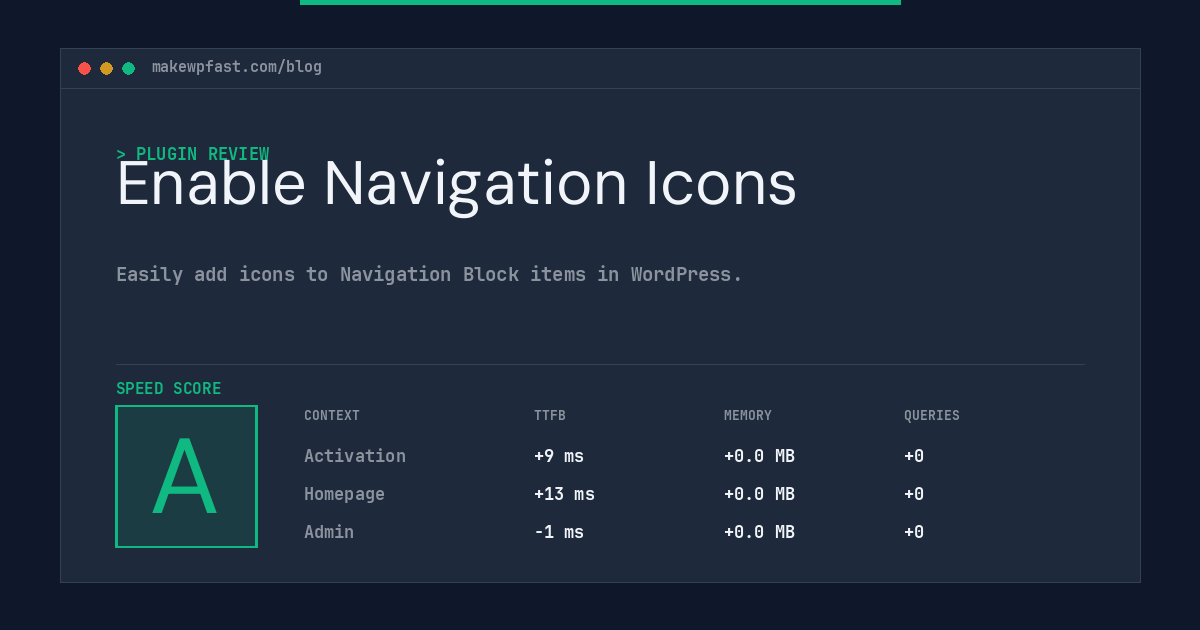1200x630 pixels.
Task: Click the '+9 ms' Activation TTFB value
Action: point(559,456)
